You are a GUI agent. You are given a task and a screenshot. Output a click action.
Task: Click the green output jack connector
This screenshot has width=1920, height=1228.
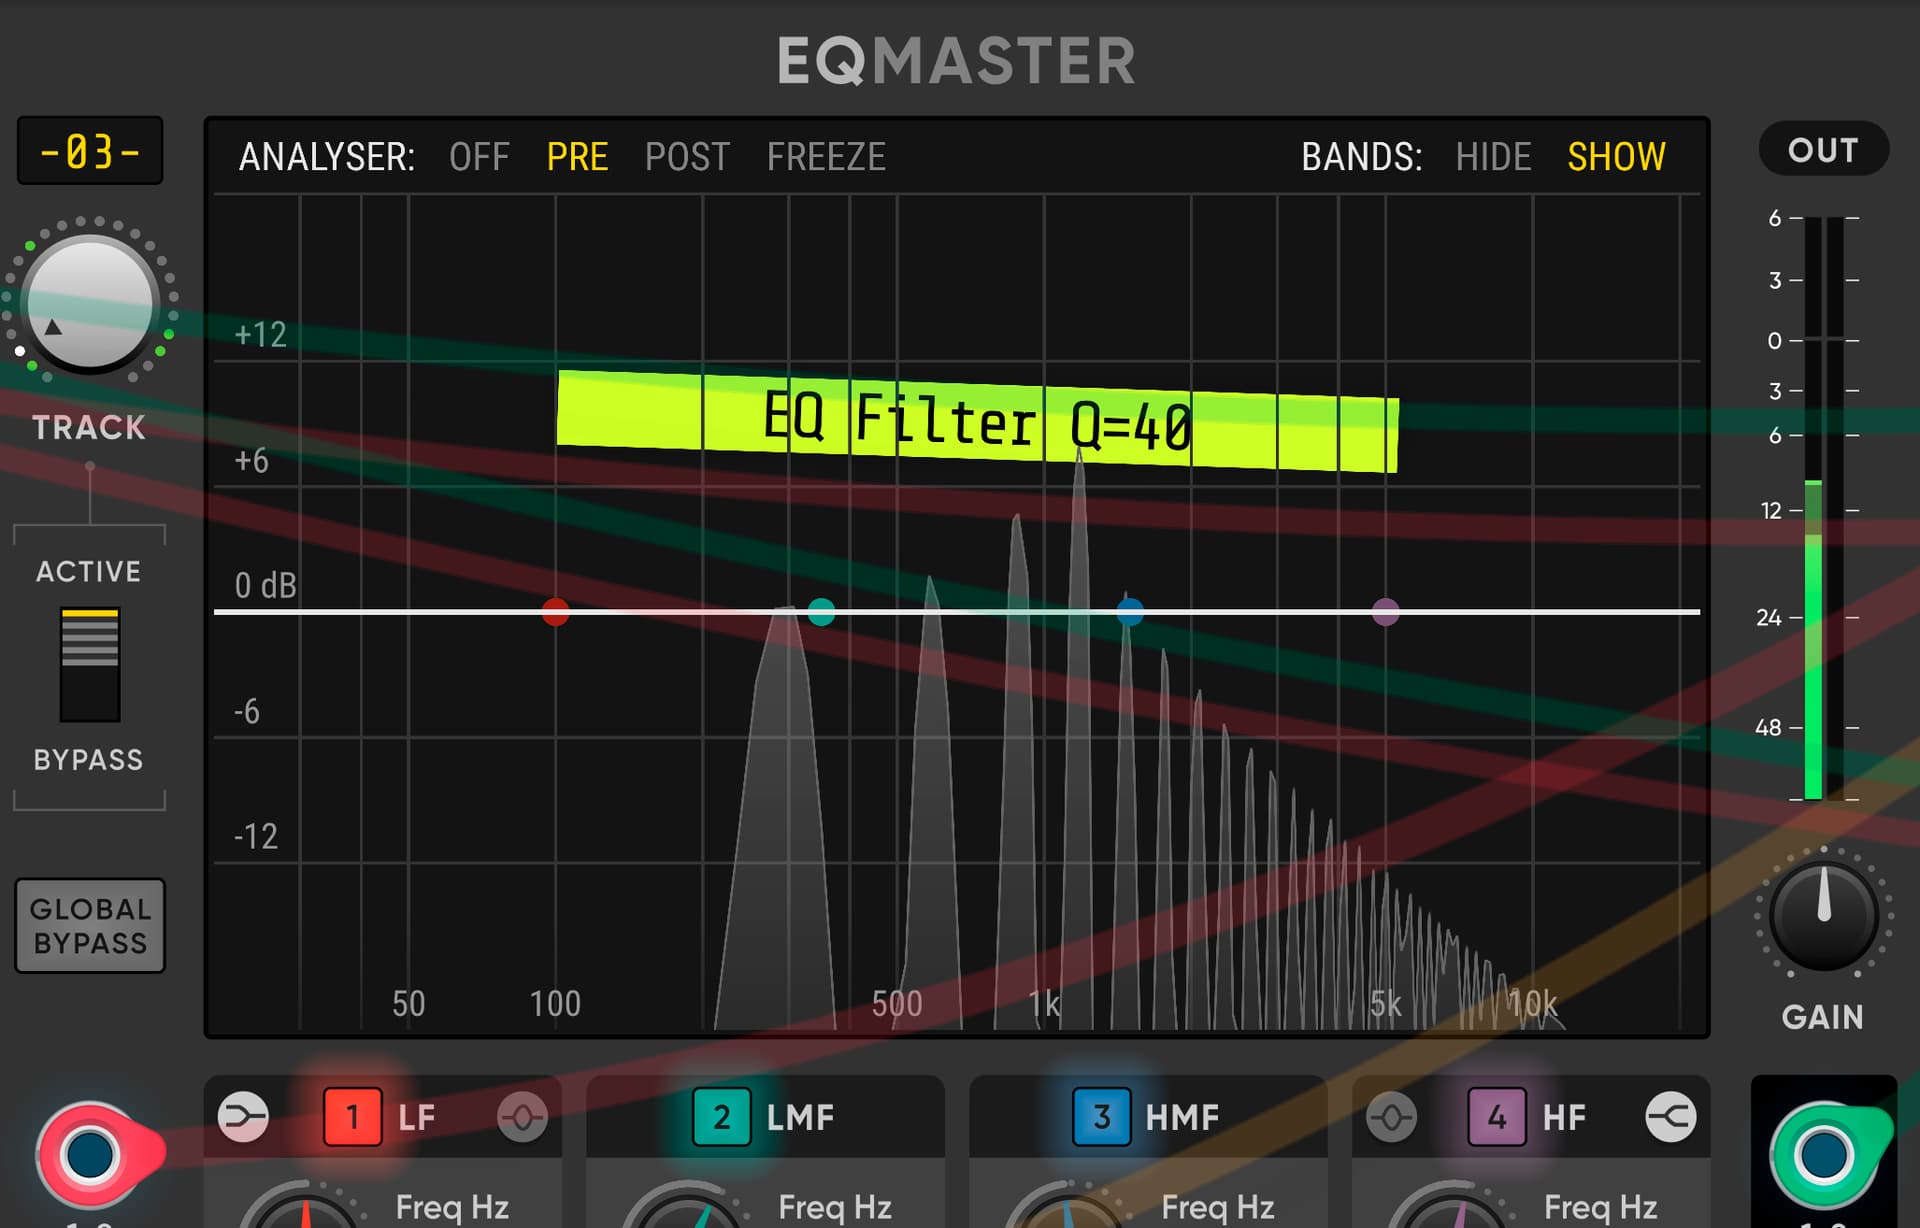(x=1823, y=1155)
